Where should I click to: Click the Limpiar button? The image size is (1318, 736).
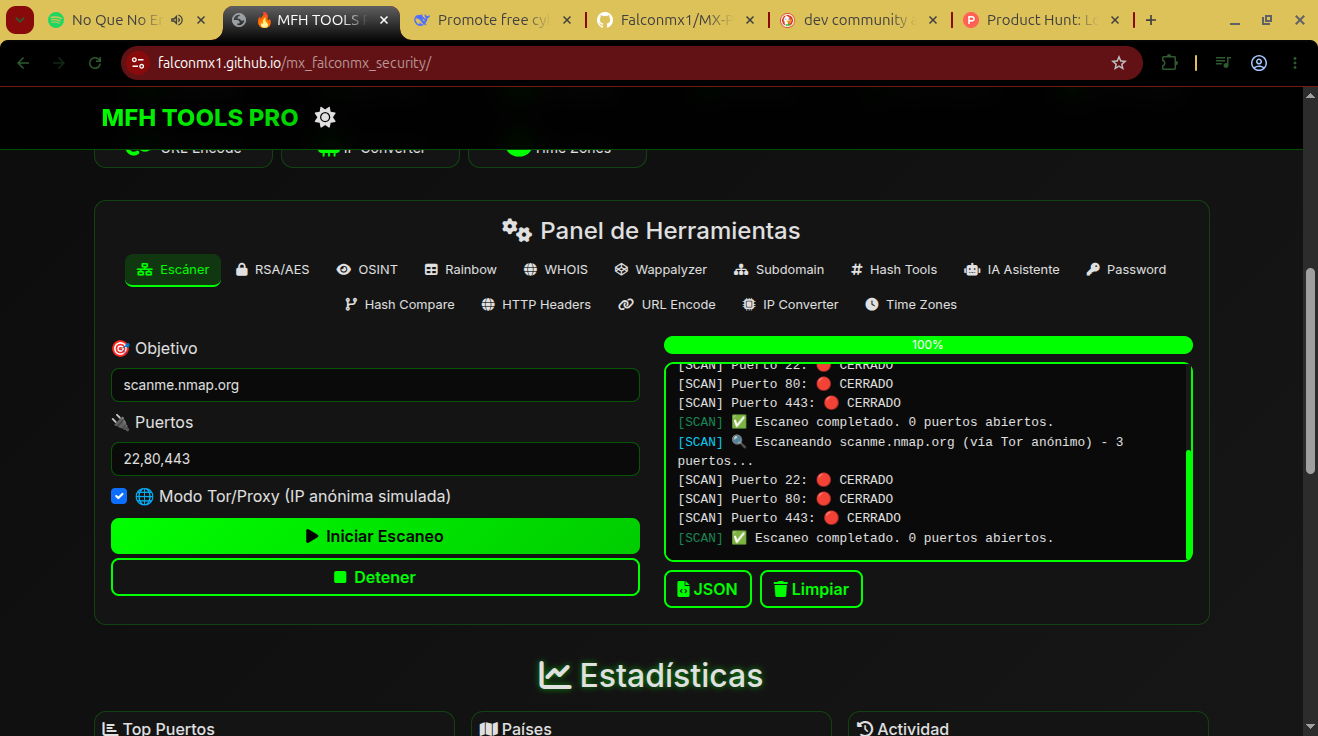(811, 589)
